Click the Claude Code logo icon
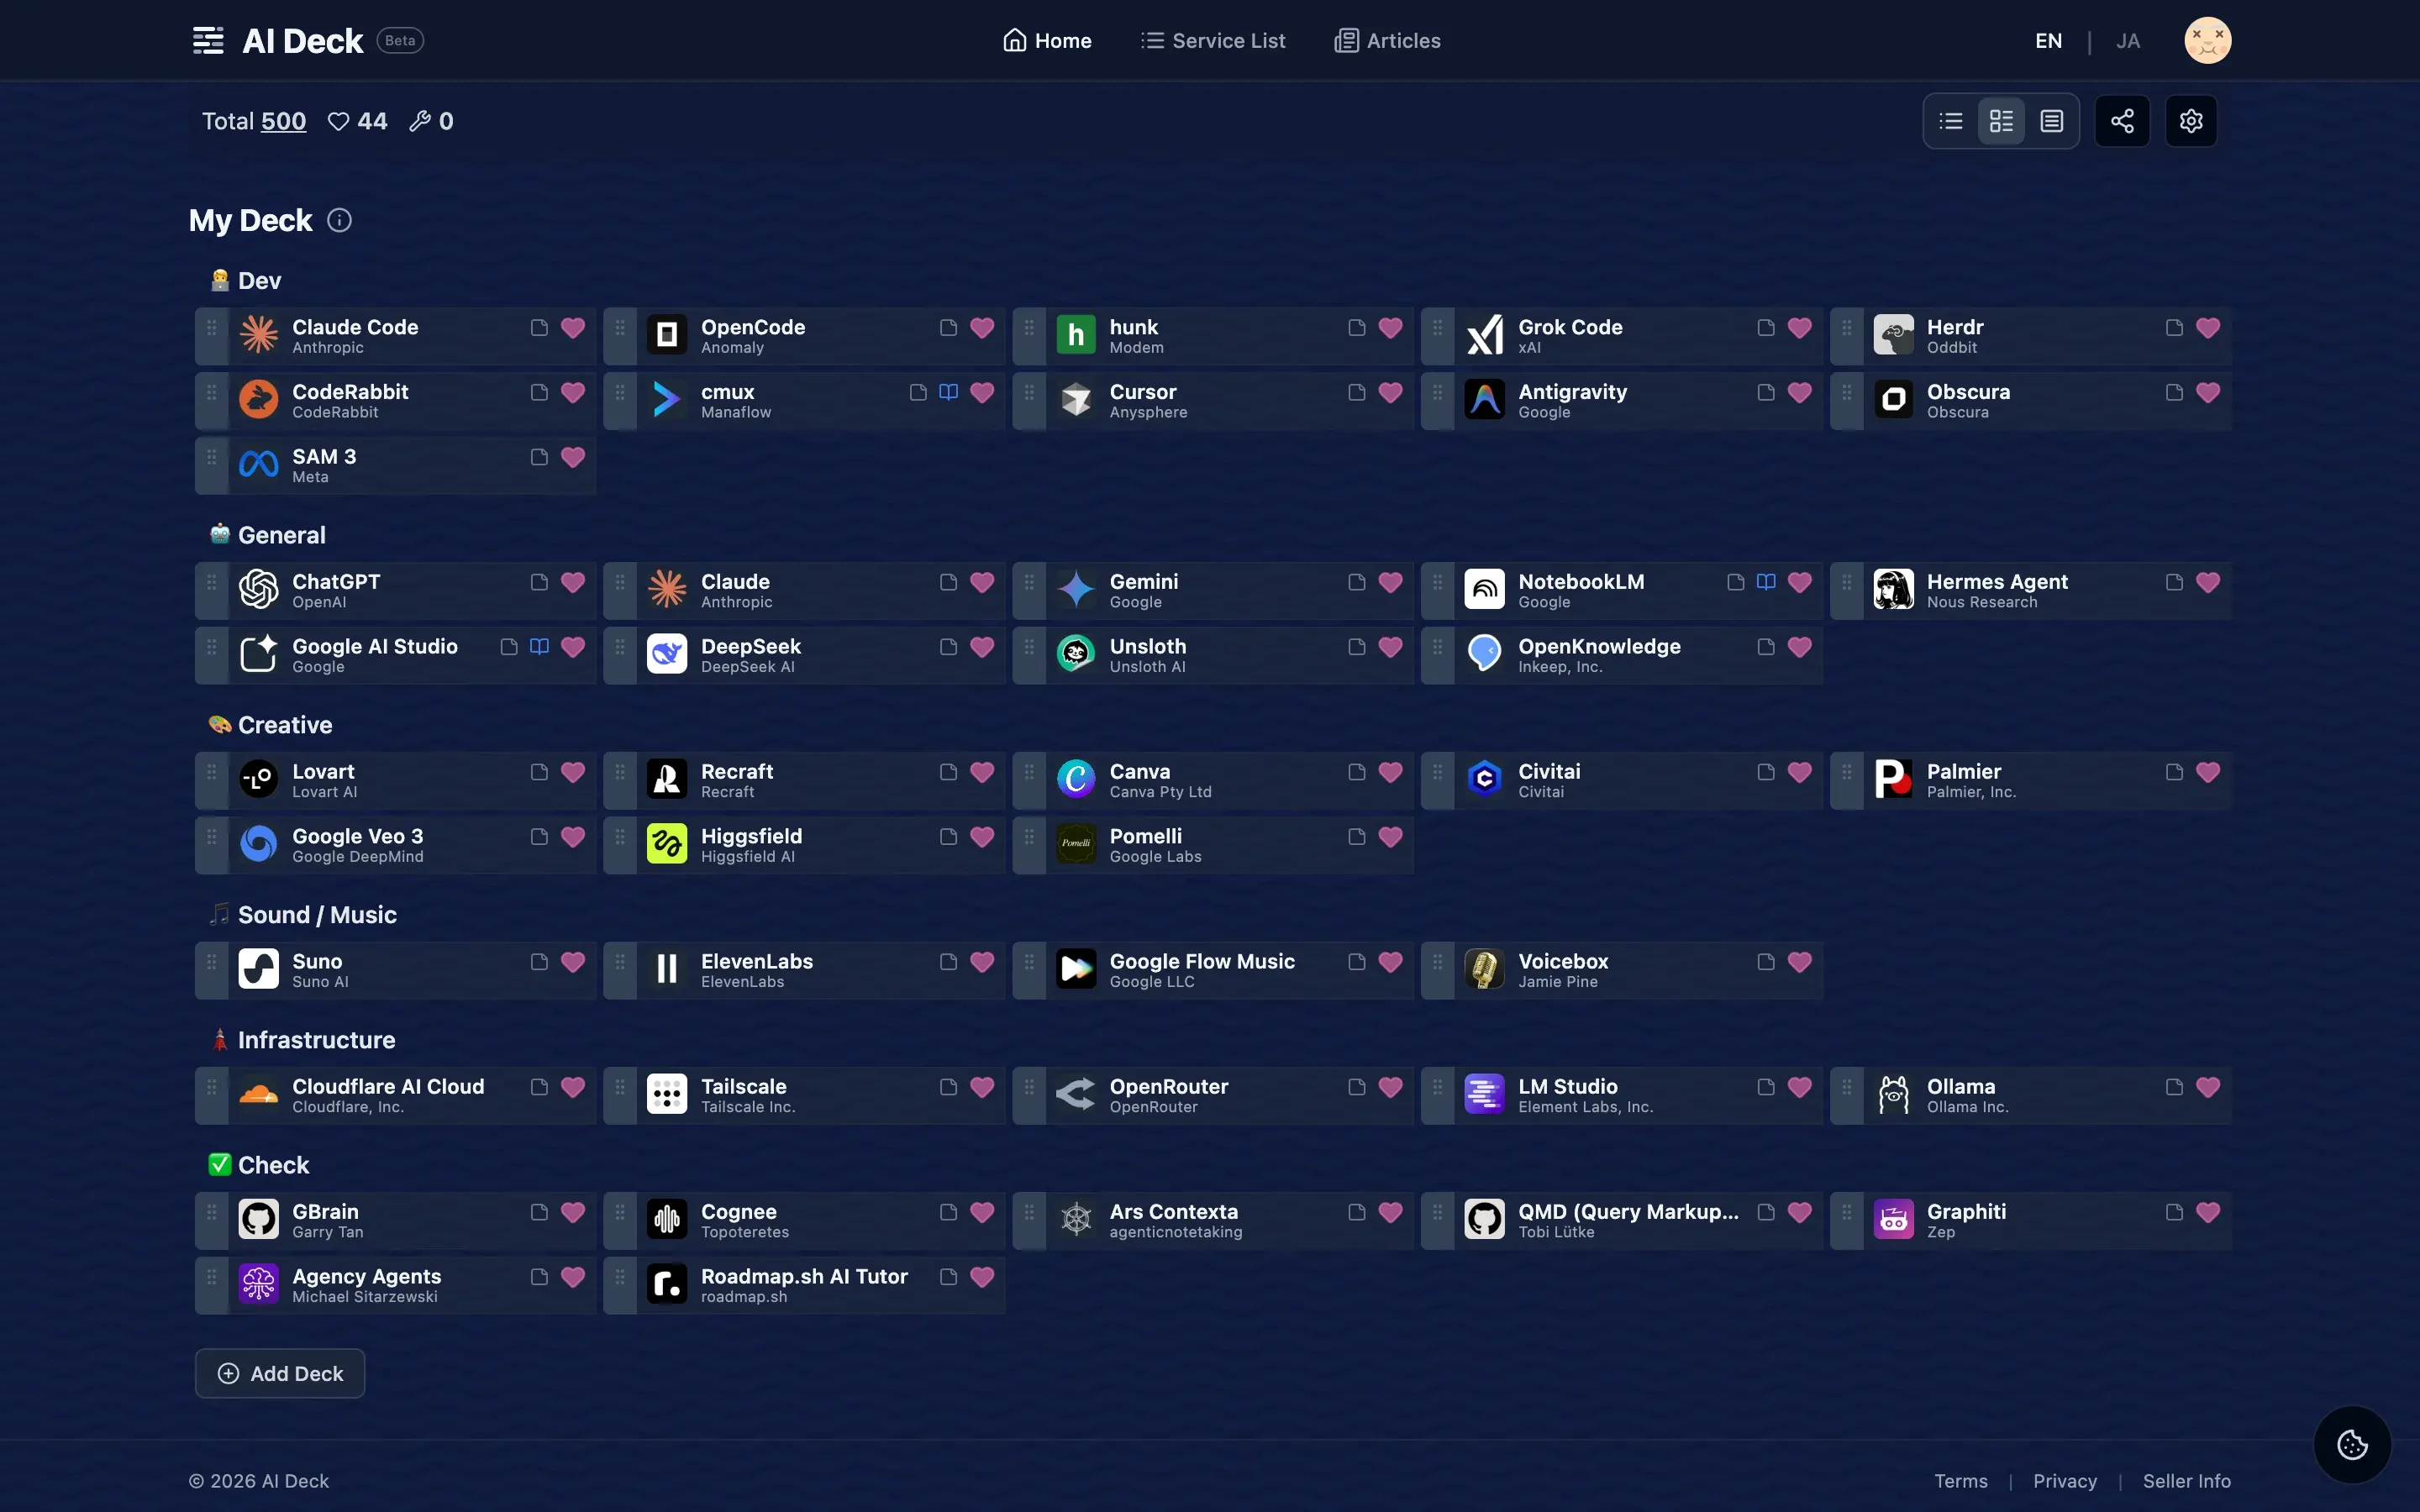The image size is (2420, 1512). (259, 335)
